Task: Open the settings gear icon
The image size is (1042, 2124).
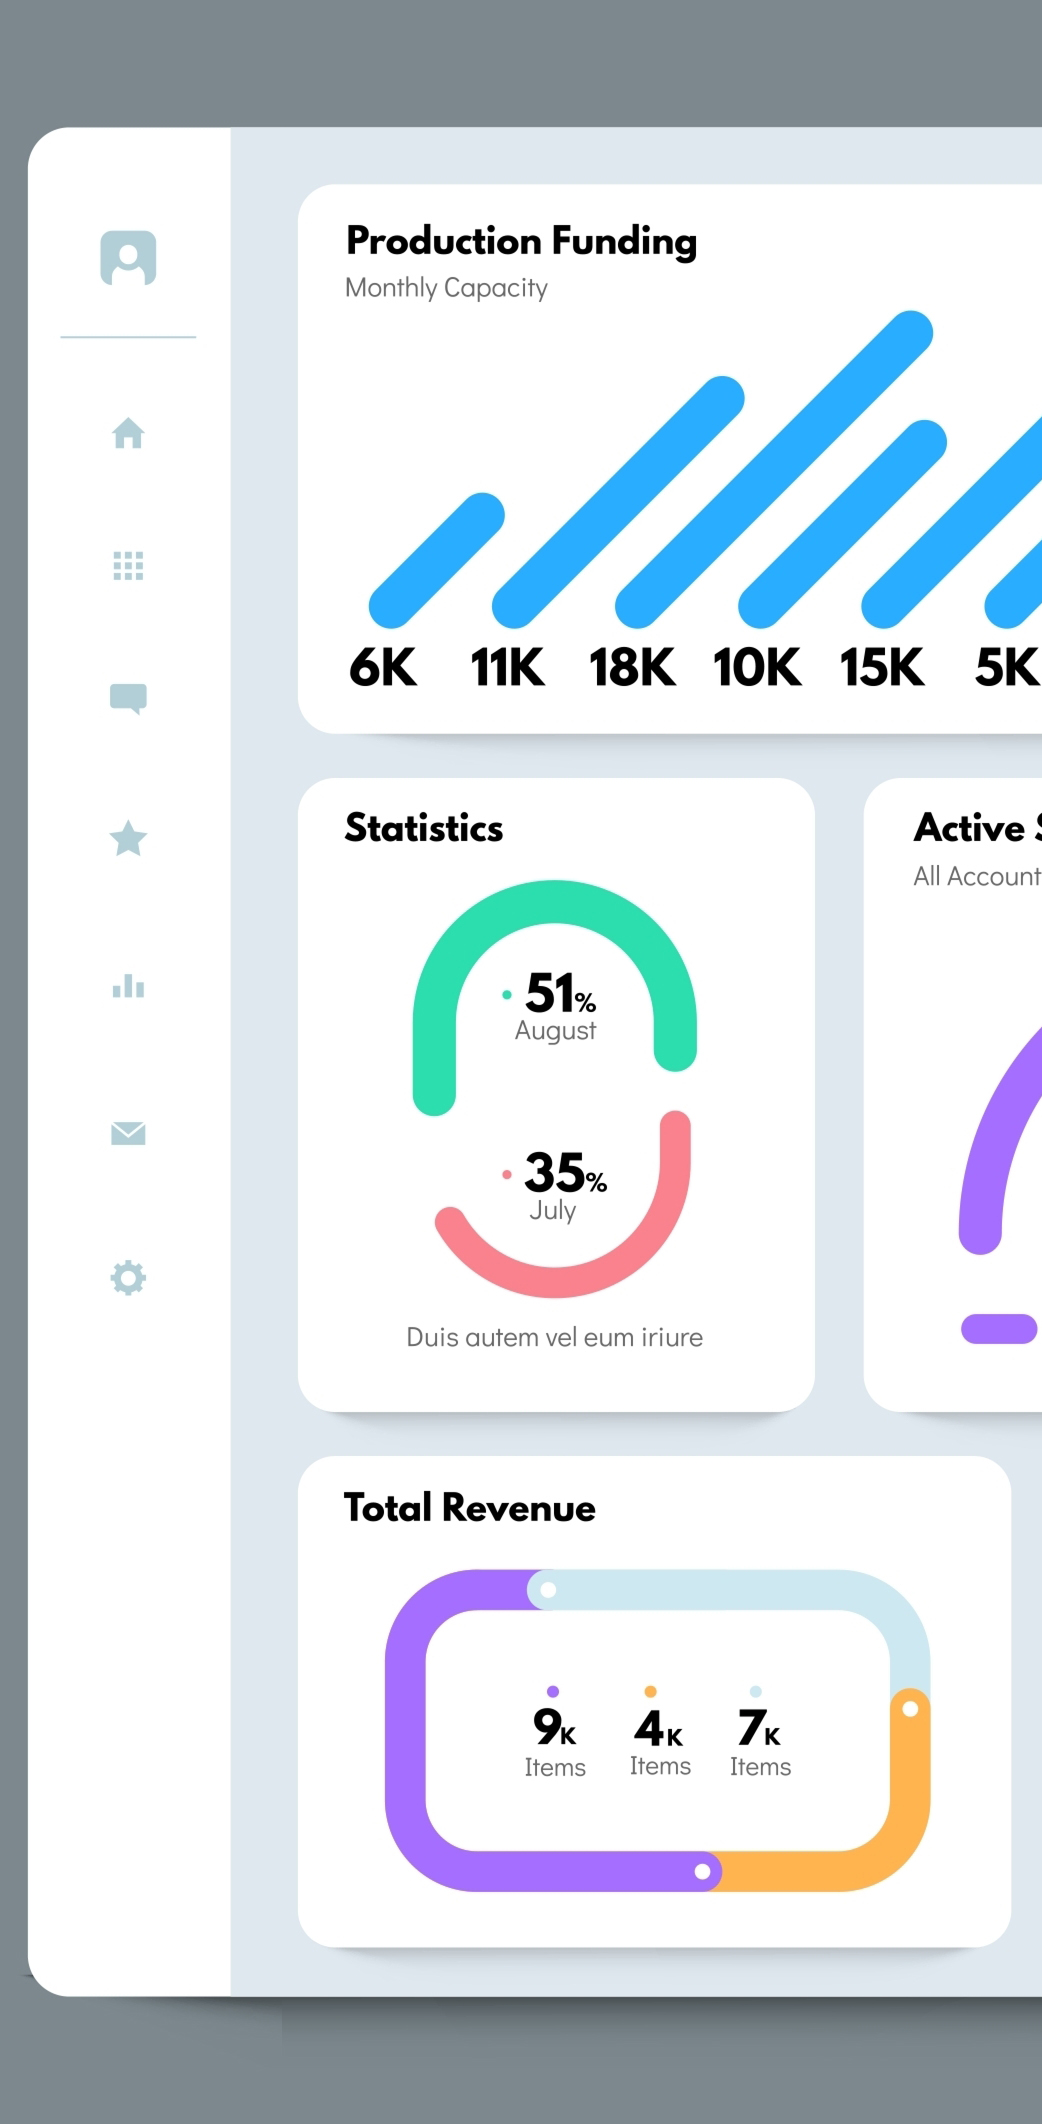Action: pos(128,1278)
